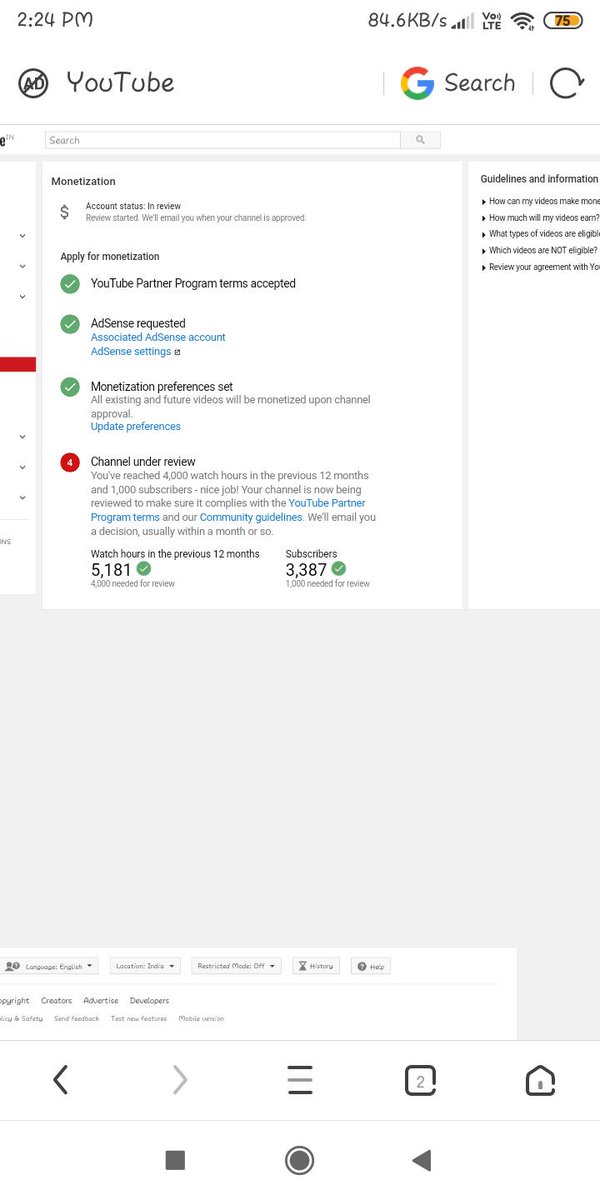Tap the Android home circle
The height and width of the screenshot is (1200, 600).
click(x=299, y=1160)
